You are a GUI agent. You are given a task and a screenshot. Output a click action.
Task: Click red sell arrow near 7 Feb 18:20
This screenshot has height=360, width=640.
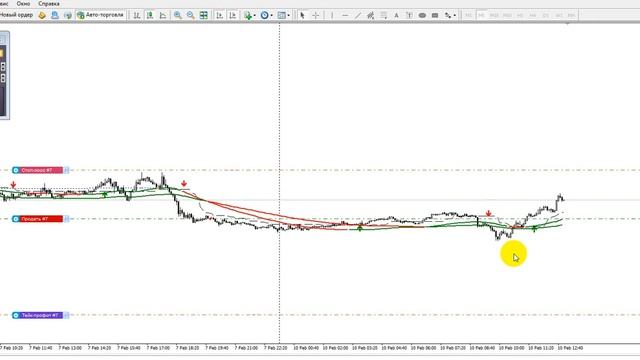click(184, 184)
